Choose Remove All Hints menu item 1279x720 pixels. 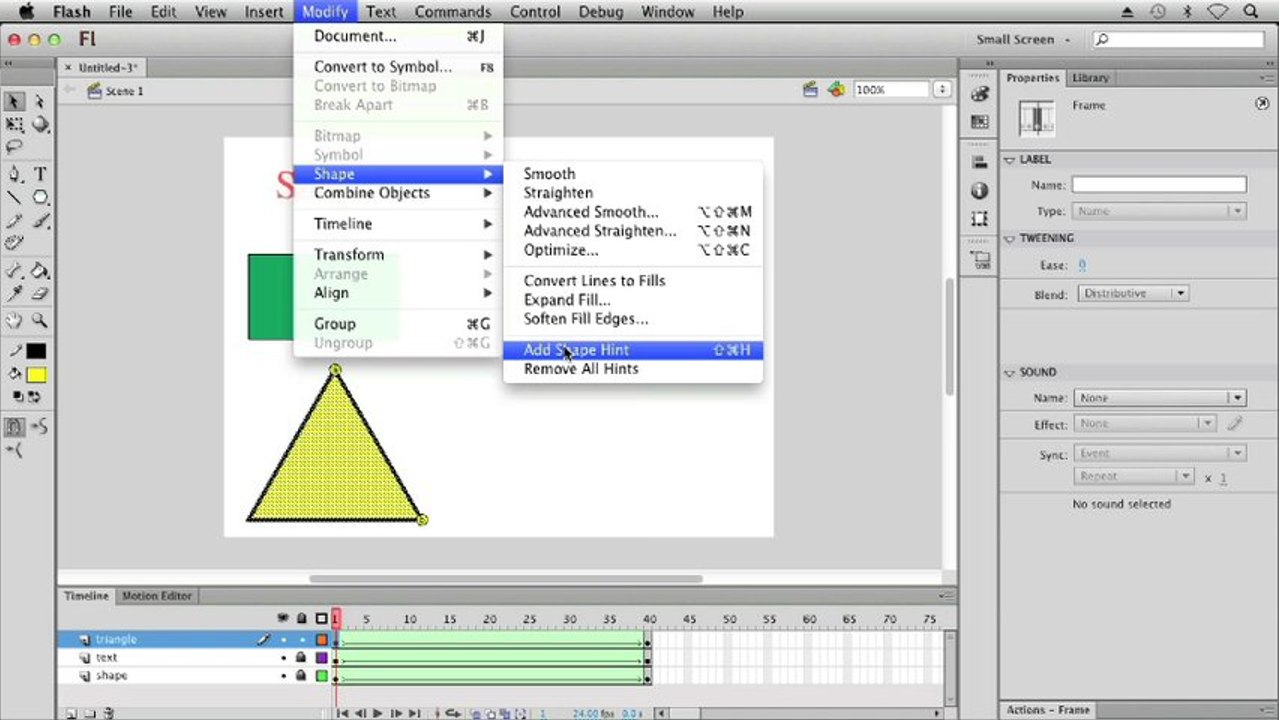(633, 369)
